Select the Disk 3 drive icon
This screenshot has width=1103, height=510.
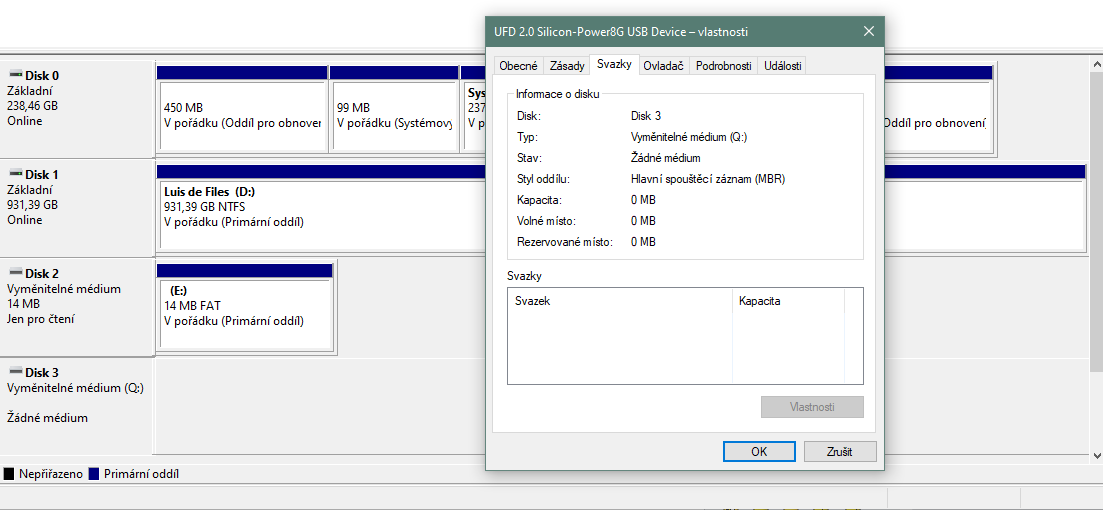[15, 372]
